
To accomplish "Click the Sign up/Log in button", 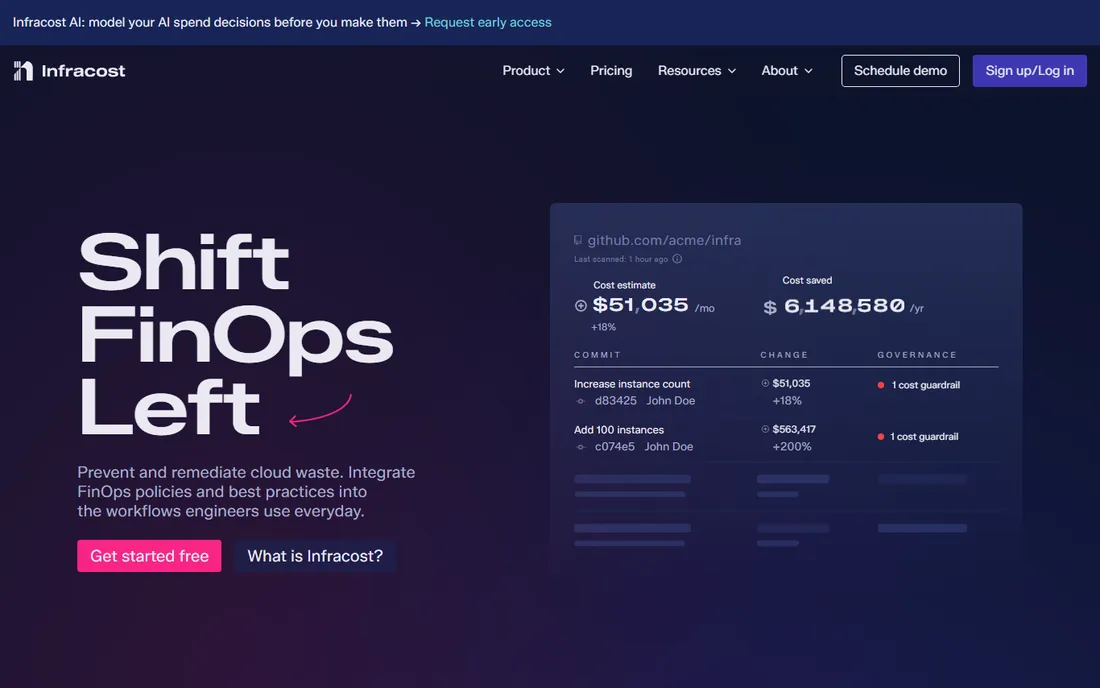I will point(1029,71).
